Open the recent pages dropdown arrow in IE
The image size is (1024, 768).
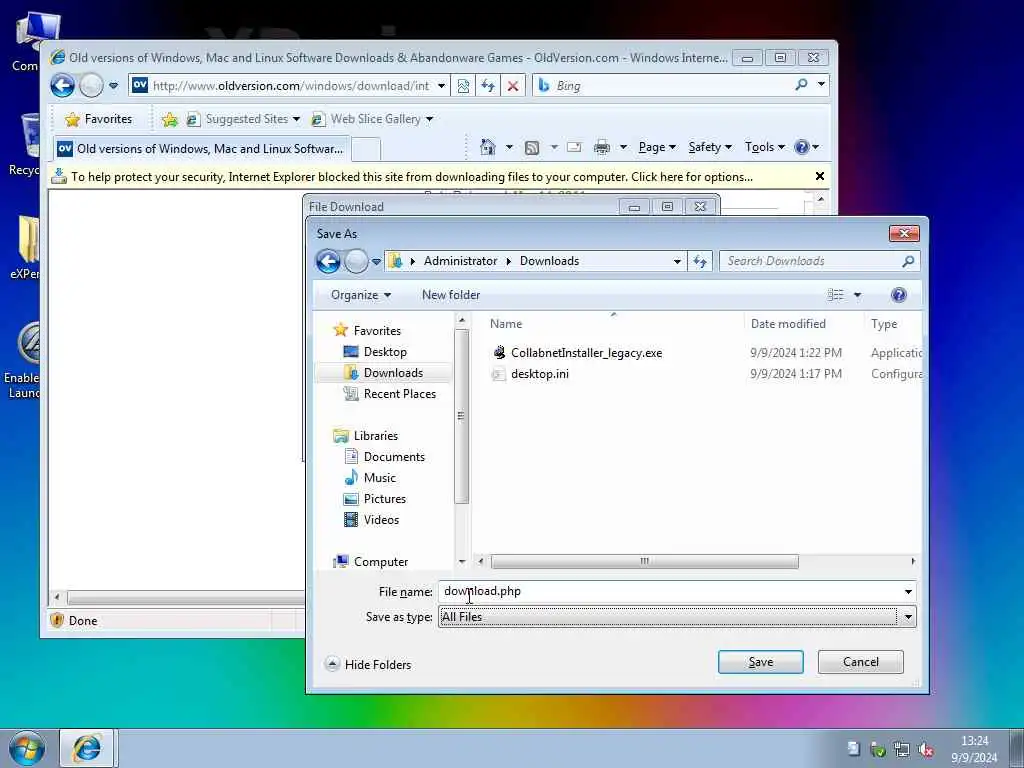click(x=114, y=86)
